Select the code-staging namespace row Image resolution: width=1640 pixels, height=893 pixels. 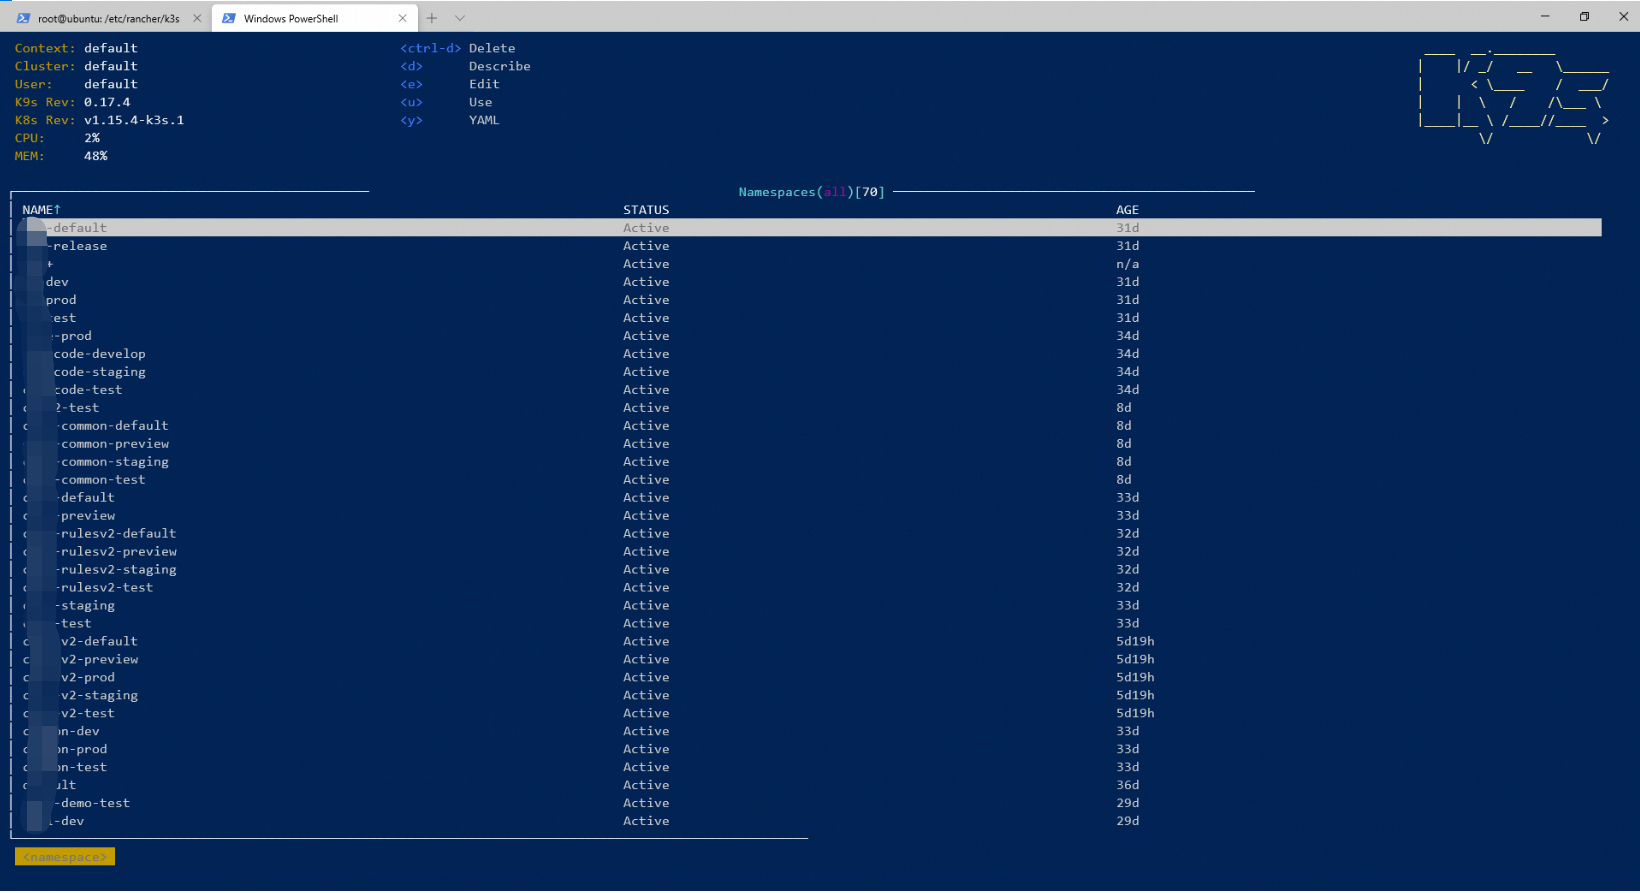pos(810,372)
